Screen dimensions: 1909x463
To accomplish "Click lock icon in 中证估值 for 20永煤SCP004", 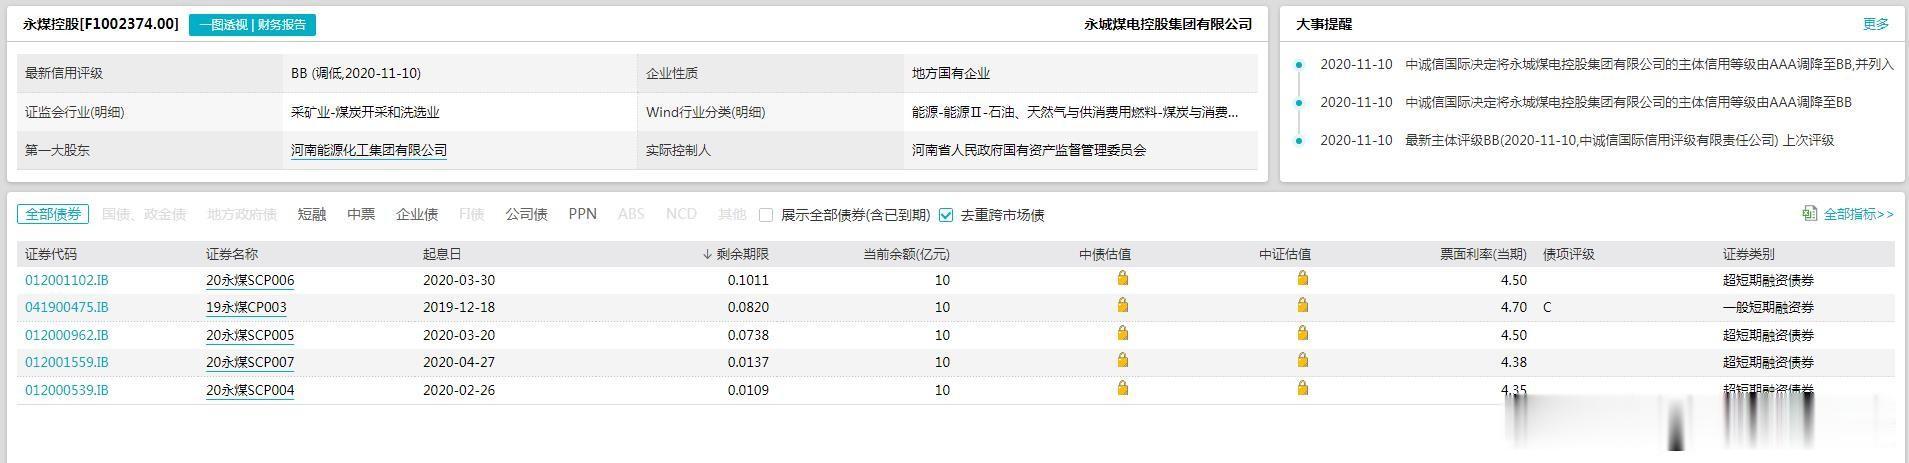I will pos(1302,388).
